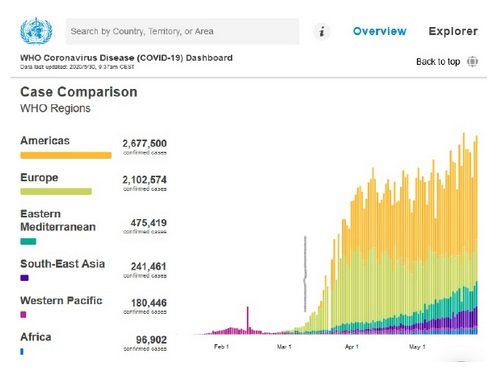
Task: Select the teal Eastern Mediterranean swatch
Action: pyautogui.click(x=28, y=241)
